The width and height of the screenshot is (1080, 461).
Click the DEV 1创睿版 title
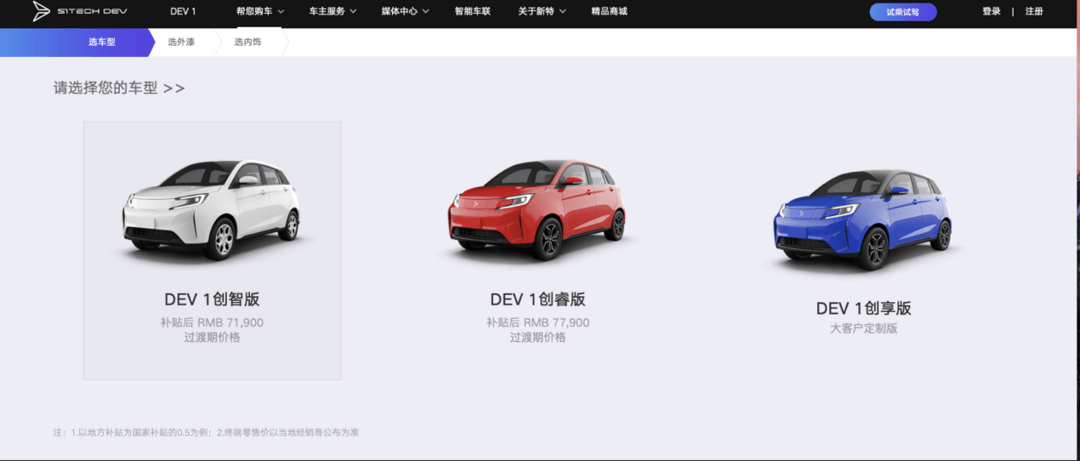click(x=537, y=300)
